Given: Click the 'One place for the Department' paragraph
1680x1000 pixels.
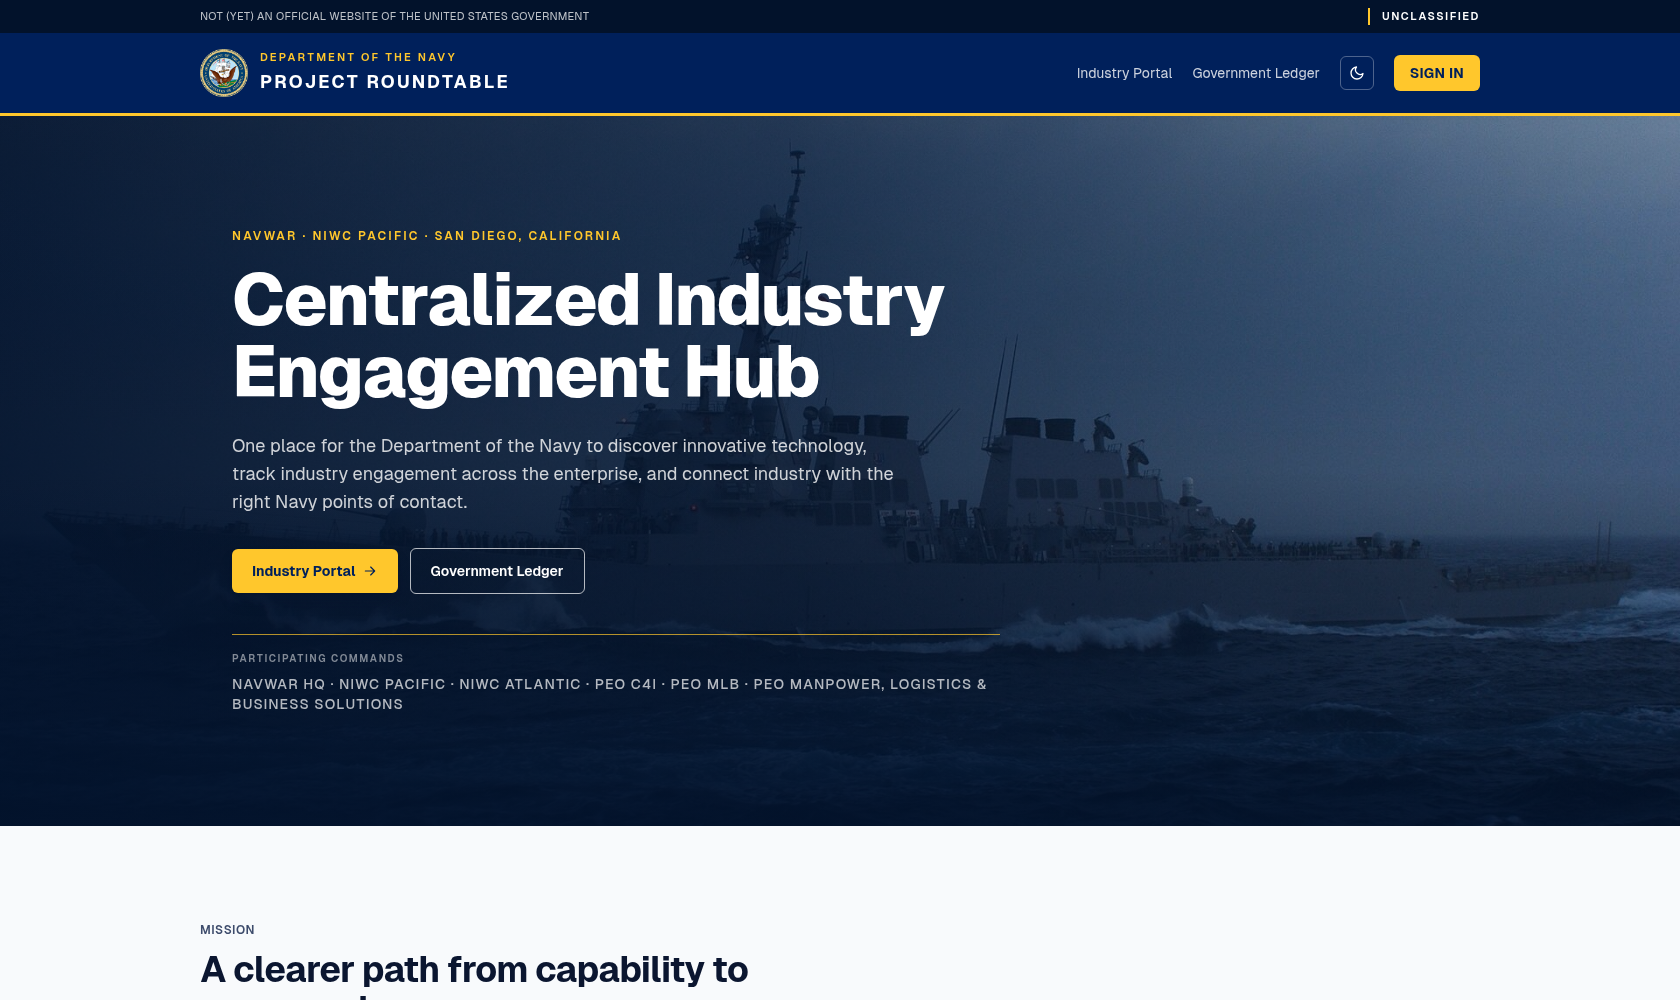Looking at the screenshot, I should tap(563, 474).
